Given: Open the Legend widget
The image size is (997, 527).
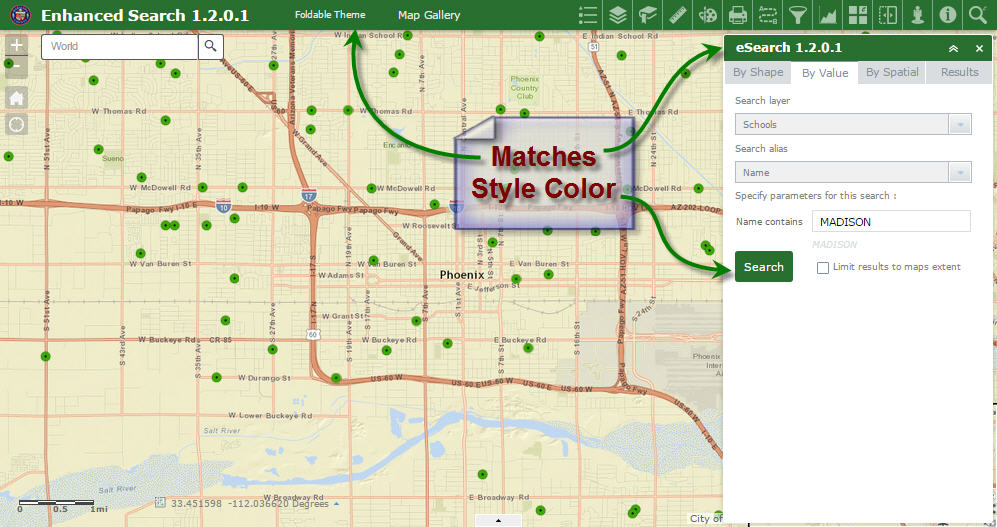Looking at the screenshot, I should click(588, 15).
